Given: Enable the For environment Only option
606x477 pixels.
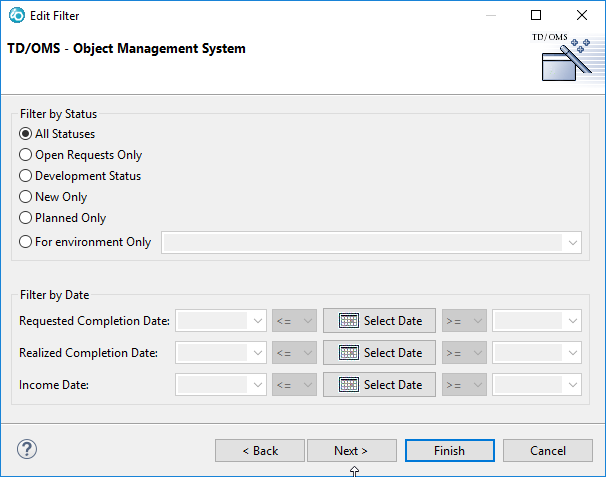Looking at the screenshot, I should pyautogui.click(x=26, y=242).
